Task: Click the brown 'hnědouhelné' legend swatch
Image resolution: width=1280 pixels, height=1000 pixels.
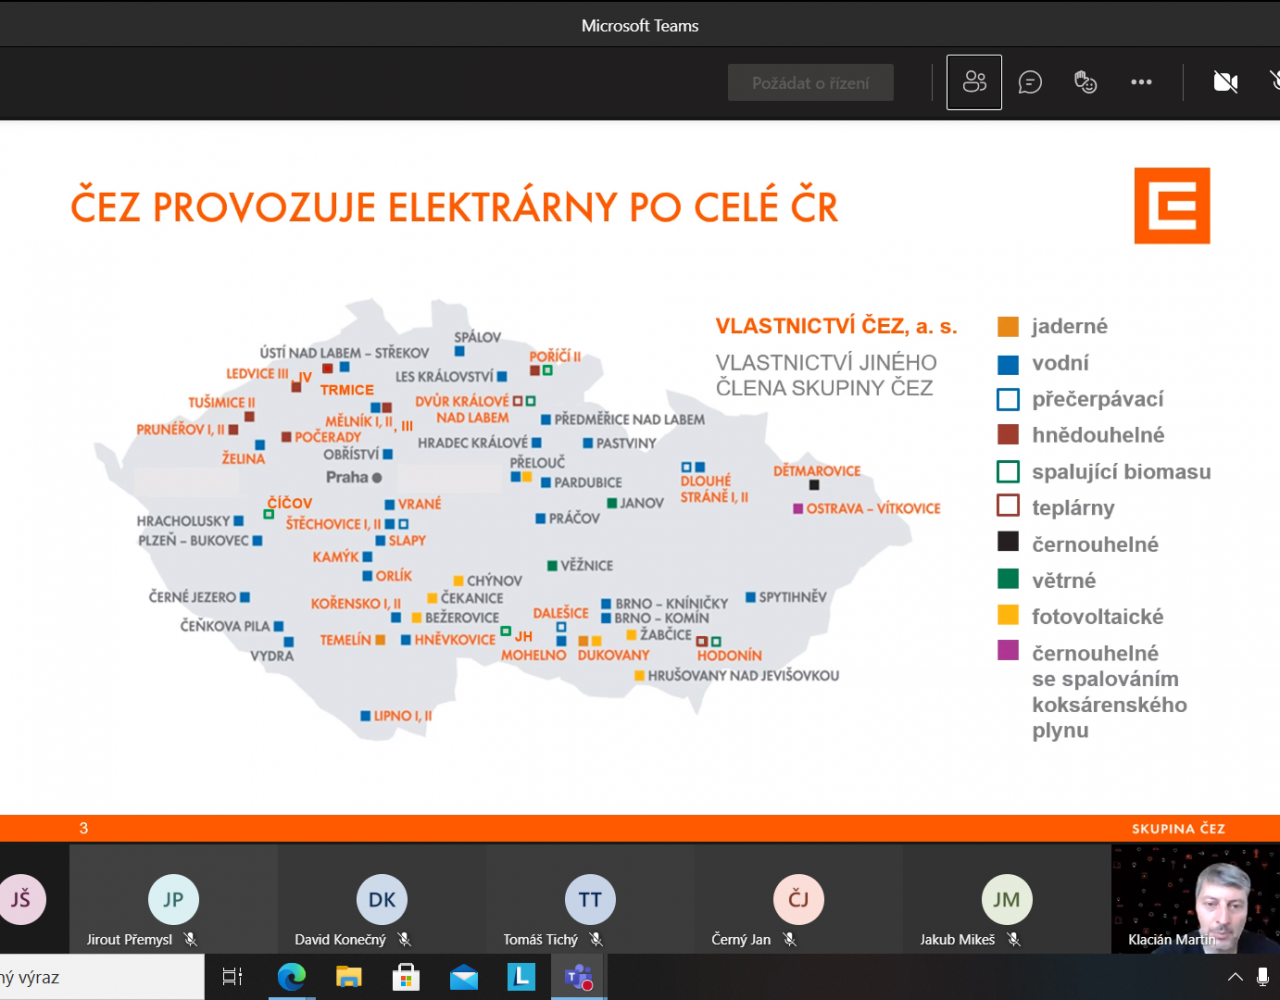Action: [x=1008, y=435]
